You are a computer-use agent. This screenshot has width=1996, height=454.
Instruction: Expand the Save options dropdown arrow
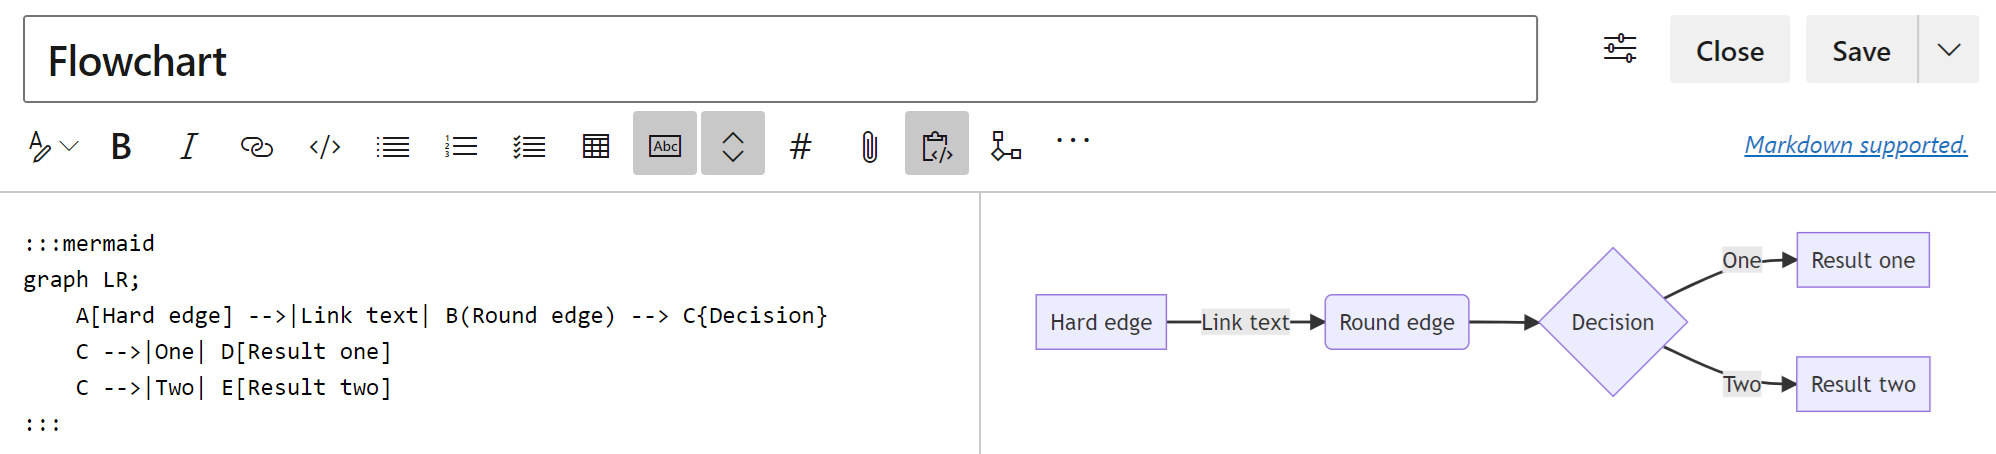click(x=1948, y=50)
